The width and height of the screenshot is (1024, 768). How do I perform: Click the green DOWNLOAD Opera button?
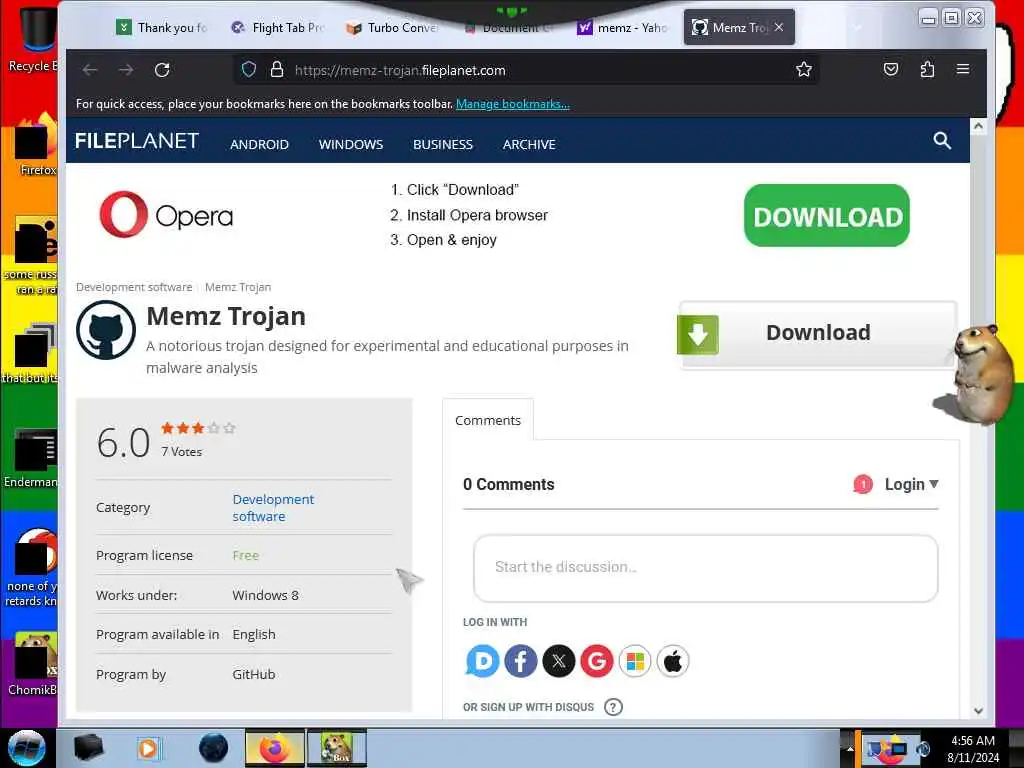(x=827, y=216)
